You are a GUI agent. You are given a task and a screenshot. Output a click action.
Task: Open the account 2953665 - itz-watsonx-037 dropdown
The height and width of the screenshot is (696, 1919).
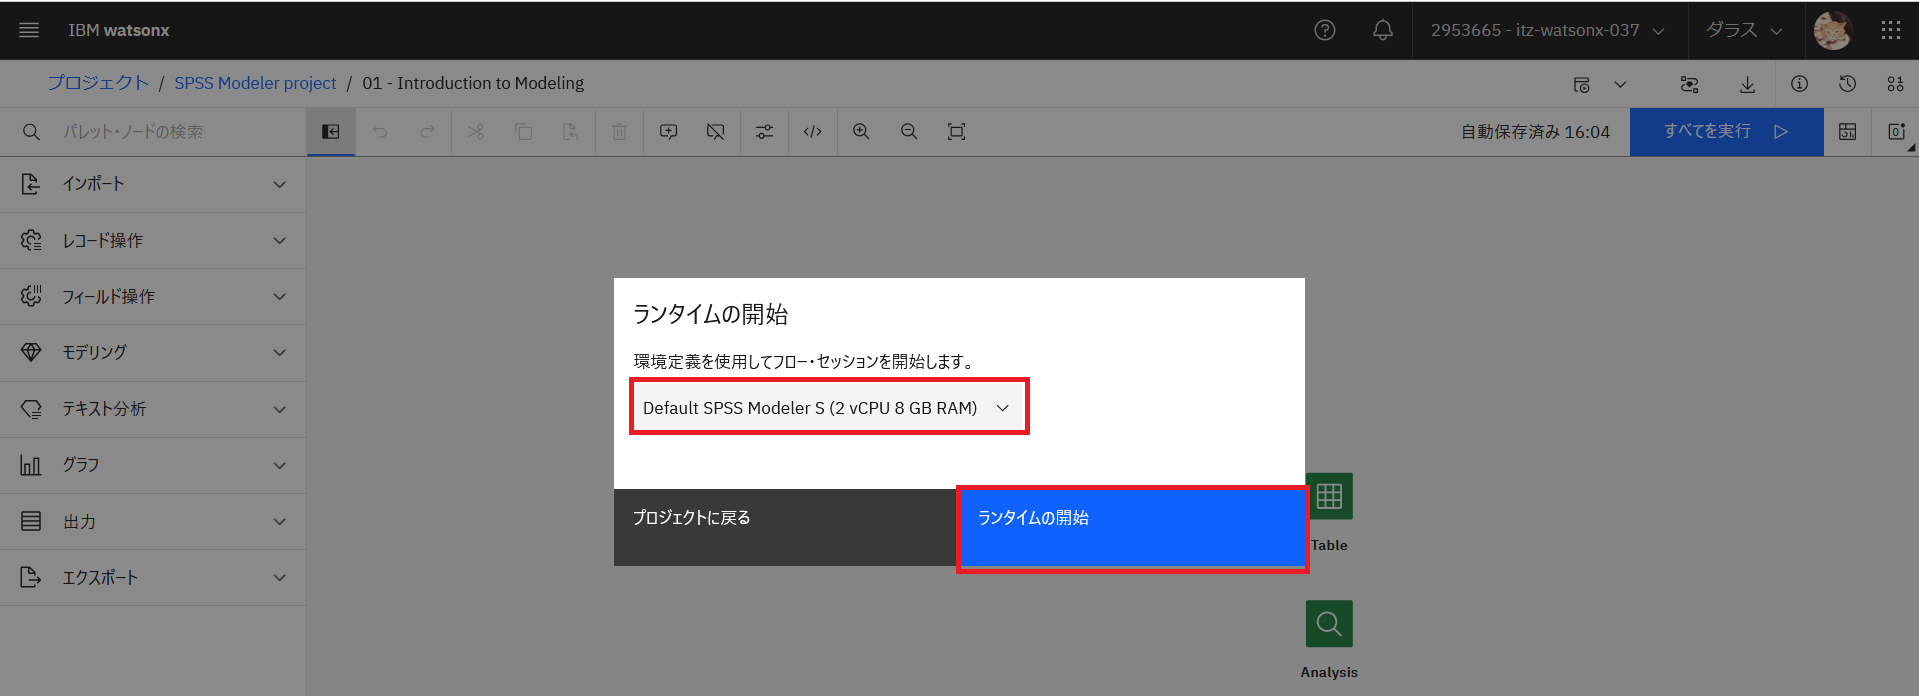coord(1548,30)
